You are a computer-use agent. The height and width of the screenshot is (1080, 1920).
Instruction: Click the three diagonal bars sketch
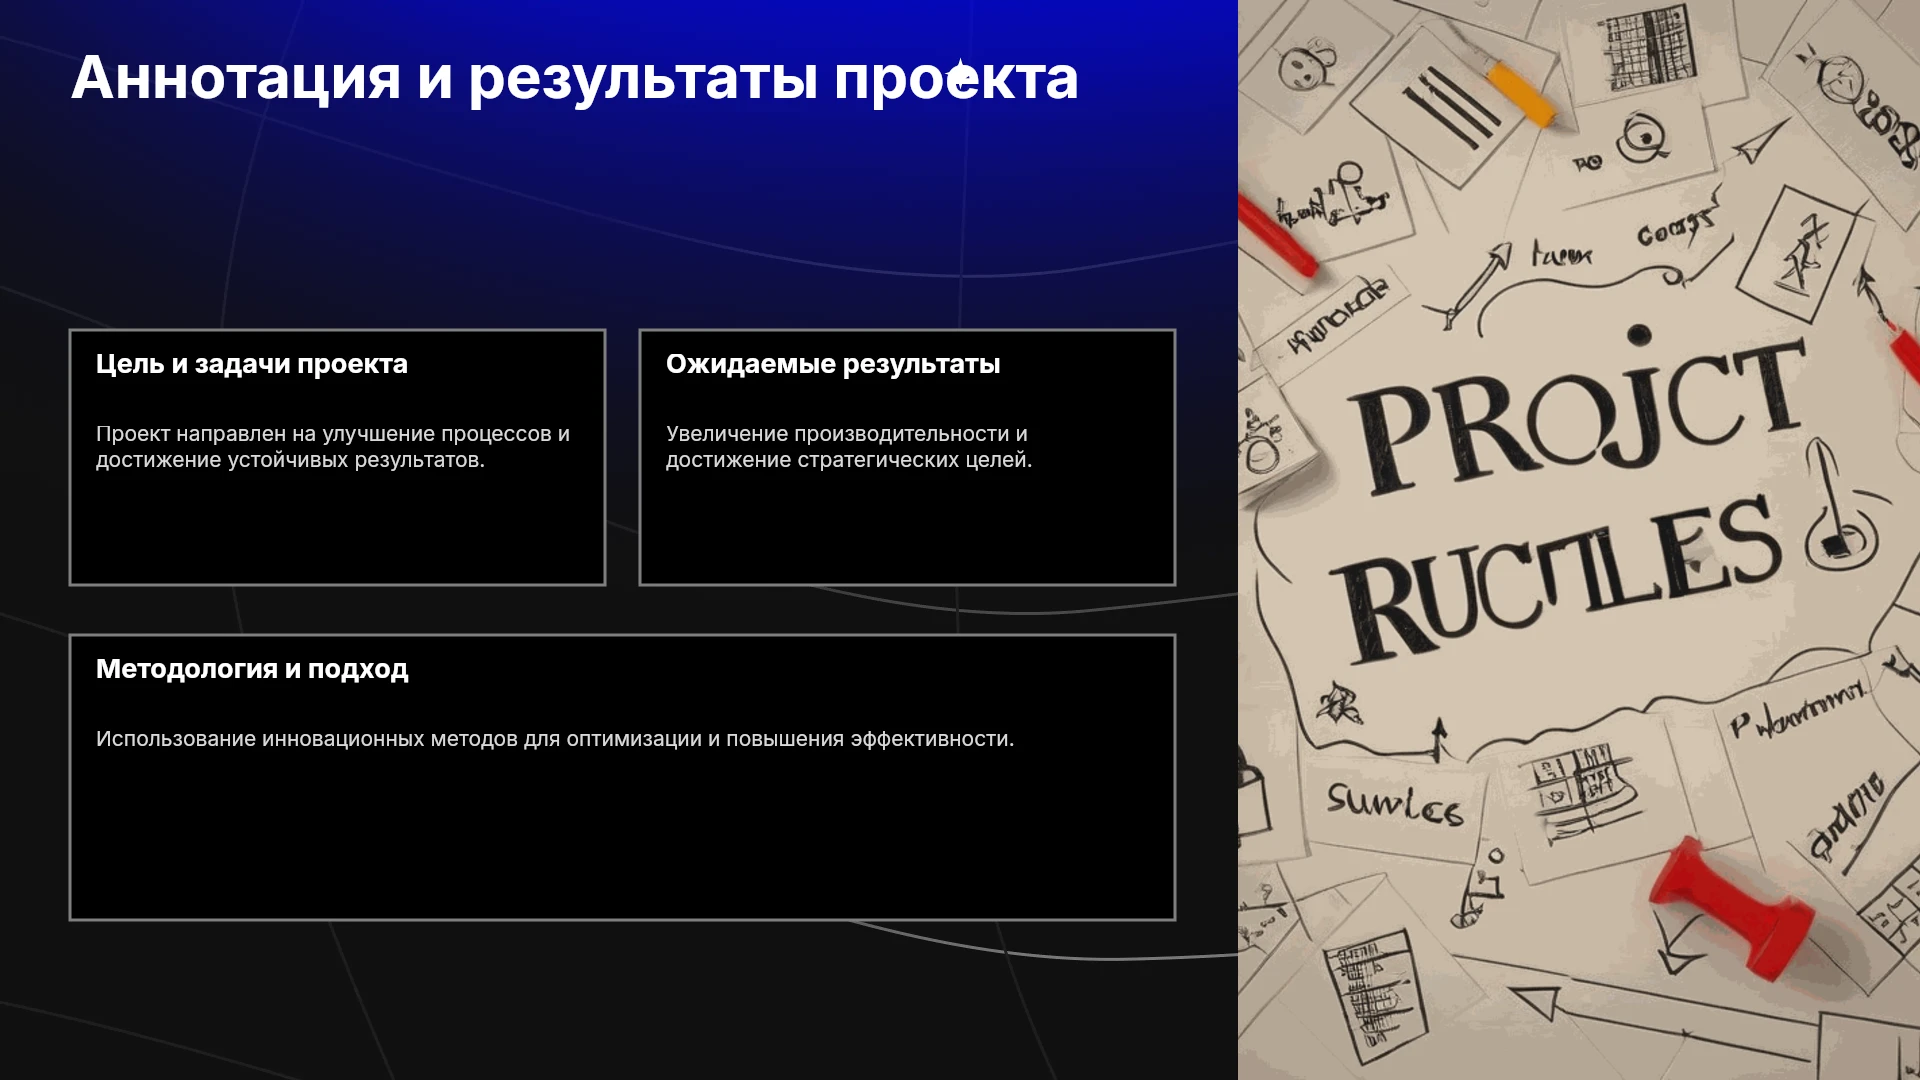[x=1451, y=105]
